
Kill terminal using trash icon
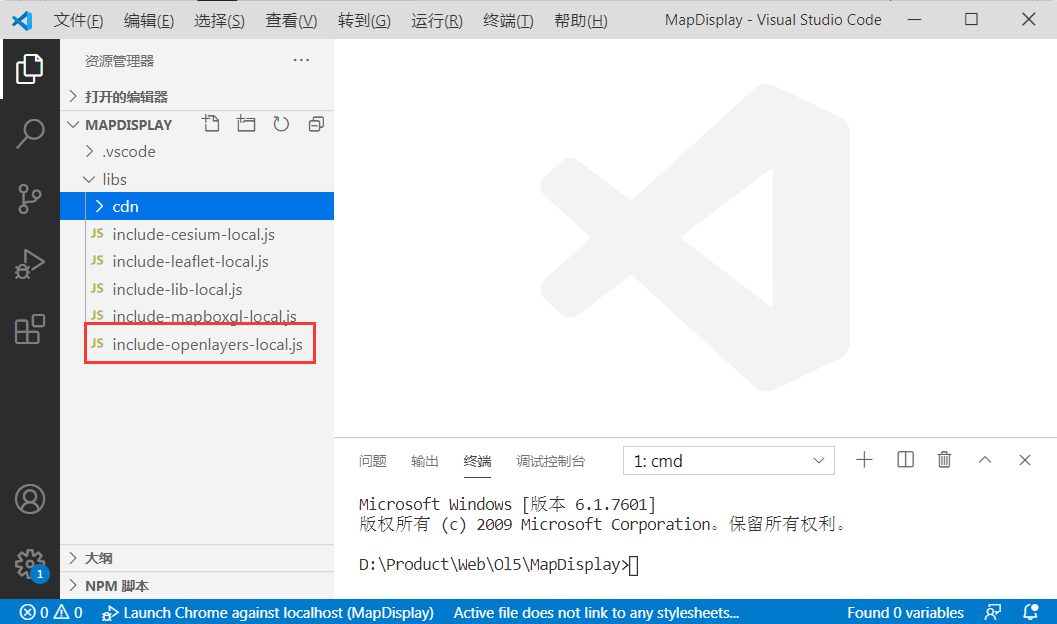coord(944,460)
